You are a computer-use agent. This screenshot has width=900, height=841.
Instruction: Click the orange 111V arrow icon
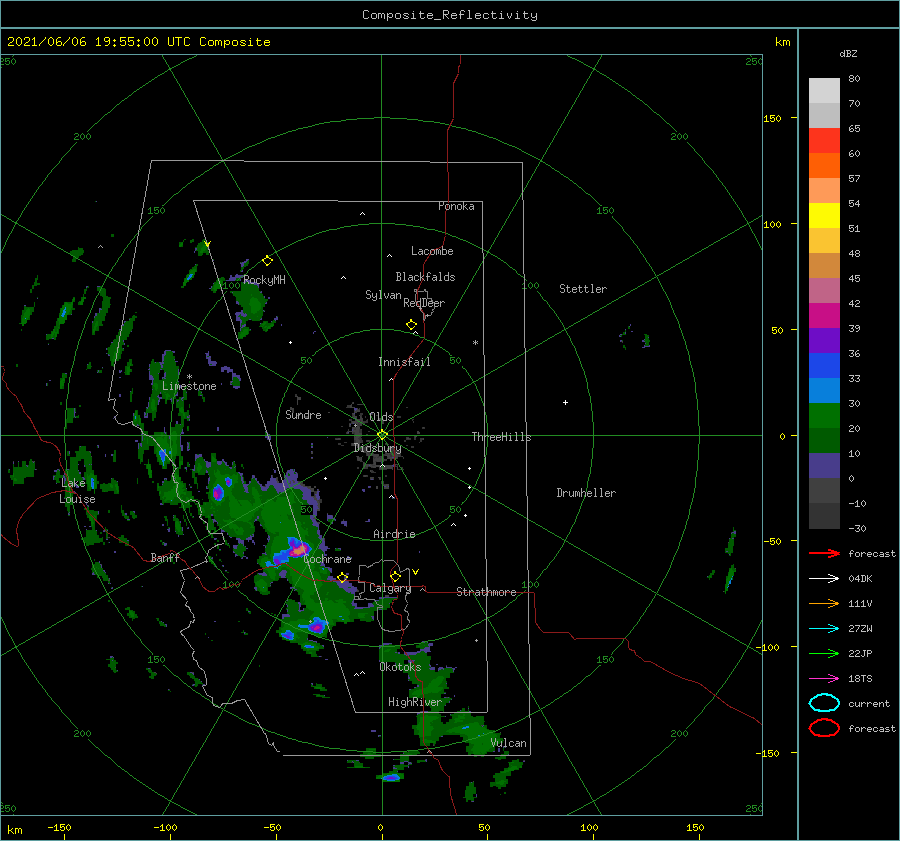[824, 603]
